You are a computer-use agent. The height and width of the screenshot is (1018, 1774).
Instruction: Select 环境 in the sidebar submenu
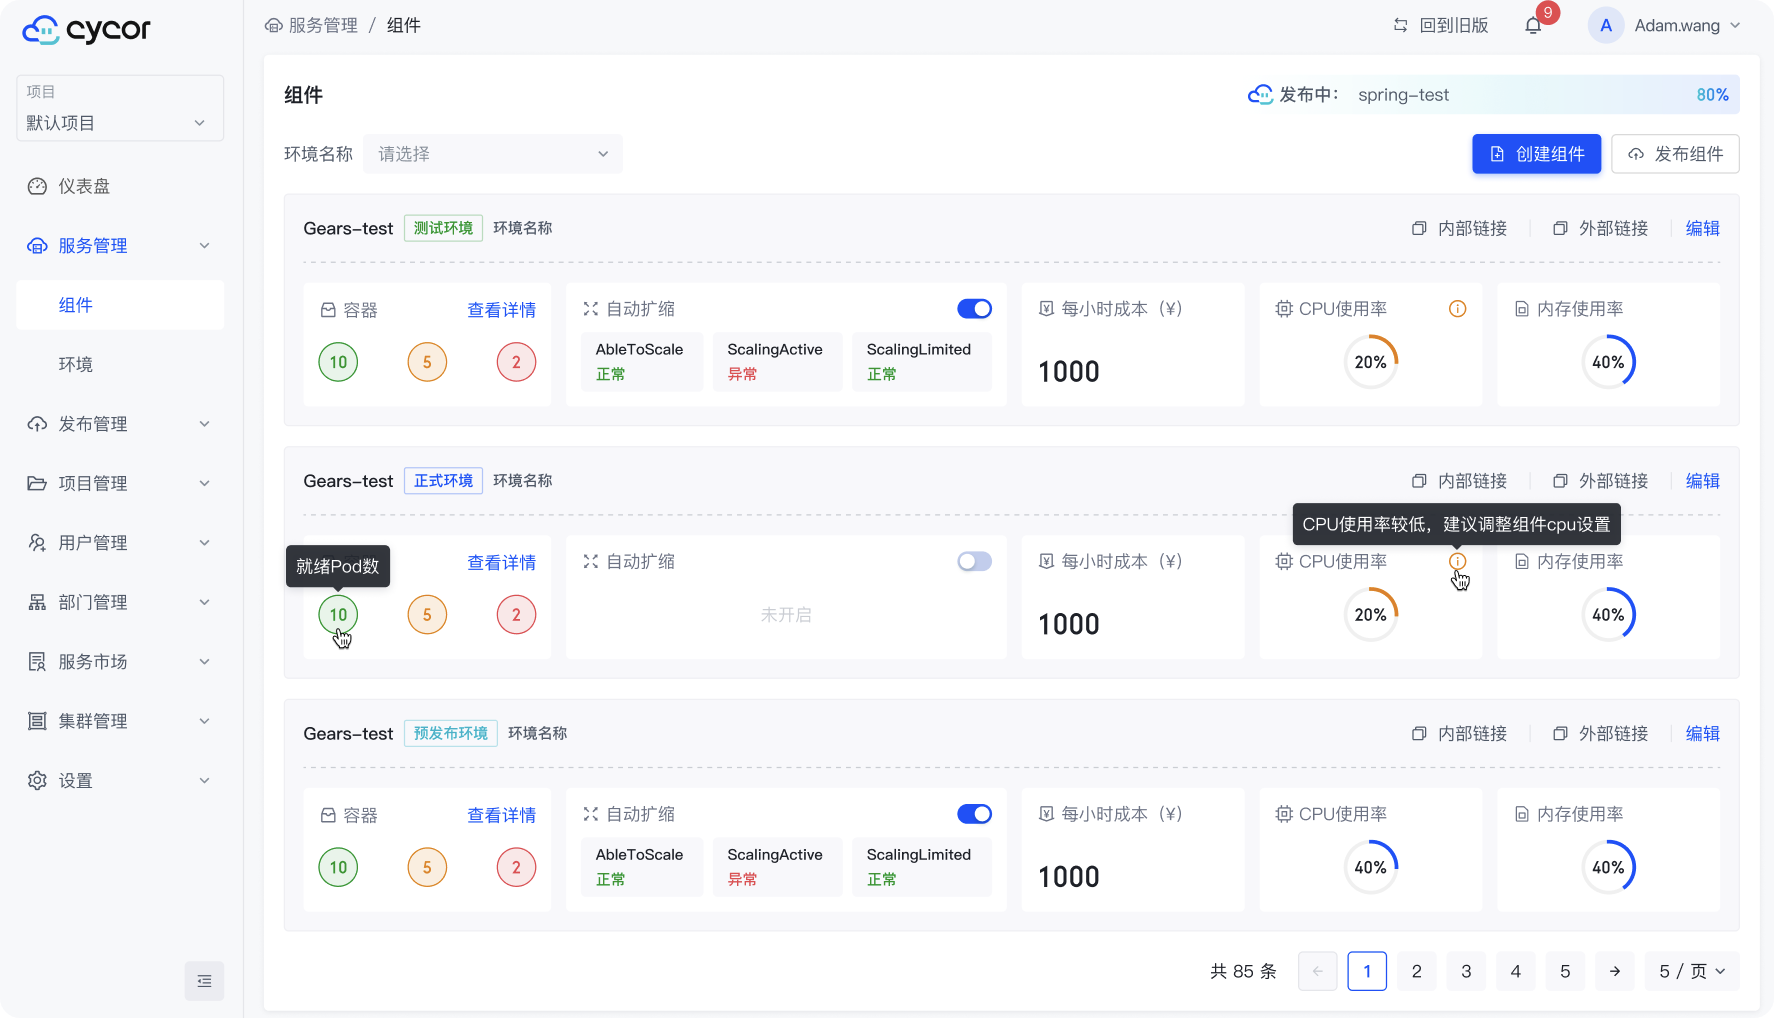[76, 364]
